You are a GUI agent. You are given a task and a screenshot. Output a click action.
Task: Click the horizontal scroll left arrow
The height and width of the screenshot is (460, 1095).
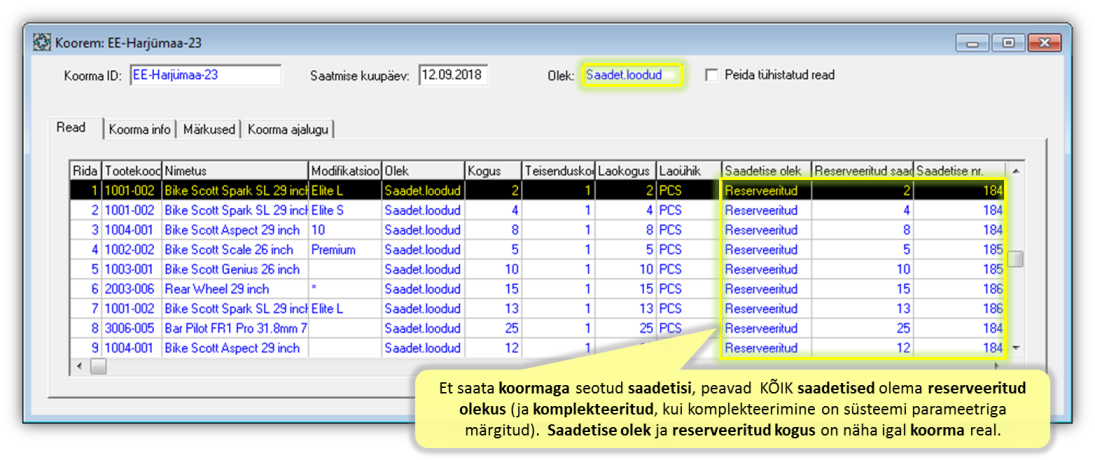coord(79,366)
